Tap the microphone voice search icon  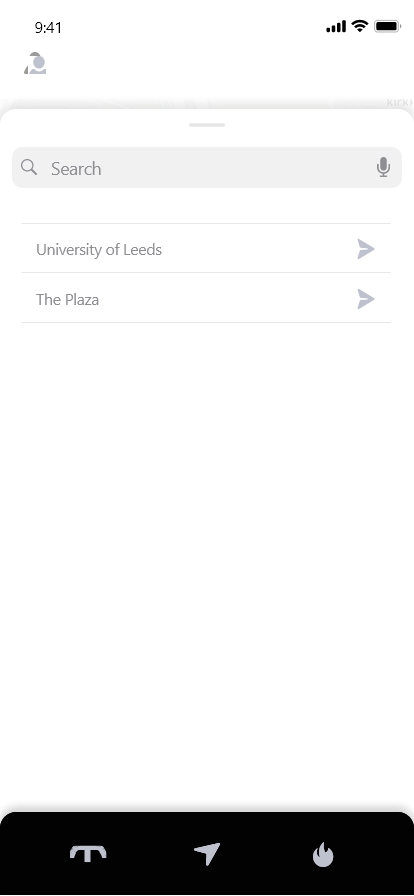pyautogui.click(x=384, y=167)
